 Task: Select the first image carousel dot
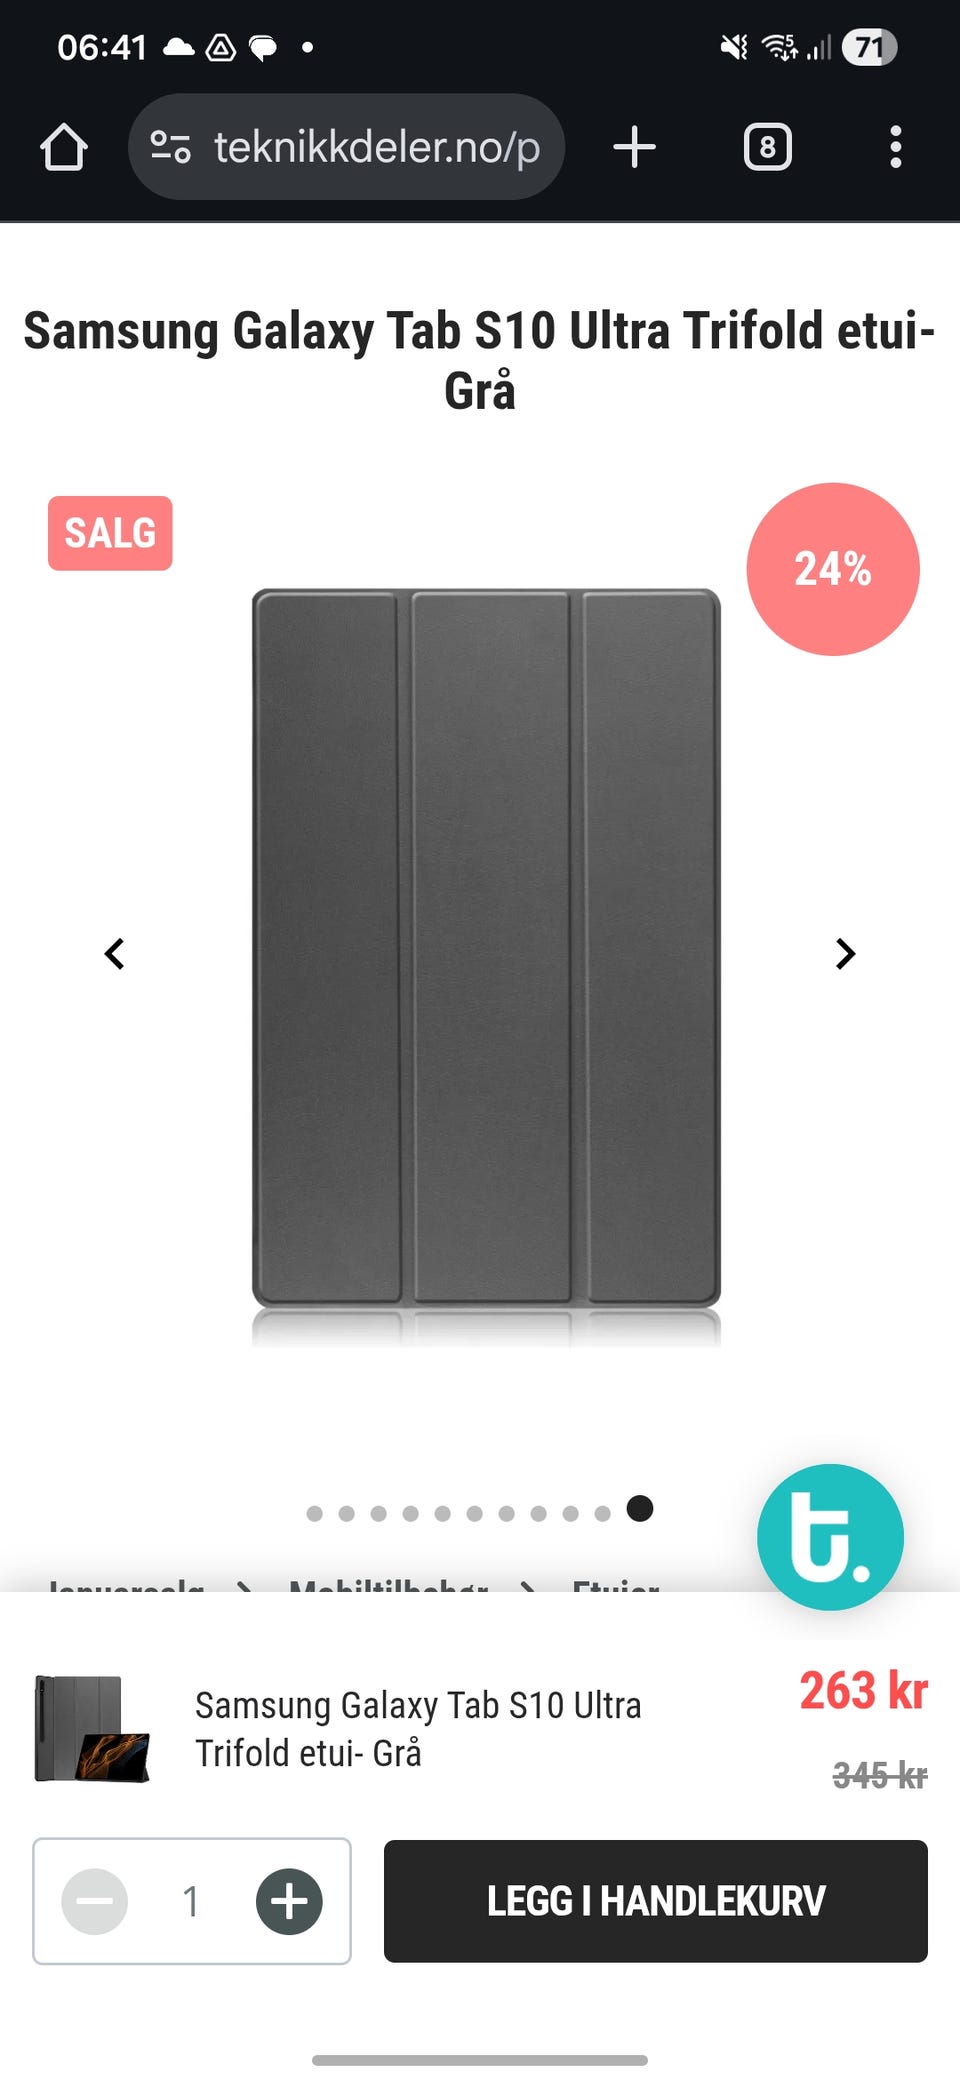(x=314, y=1513)
